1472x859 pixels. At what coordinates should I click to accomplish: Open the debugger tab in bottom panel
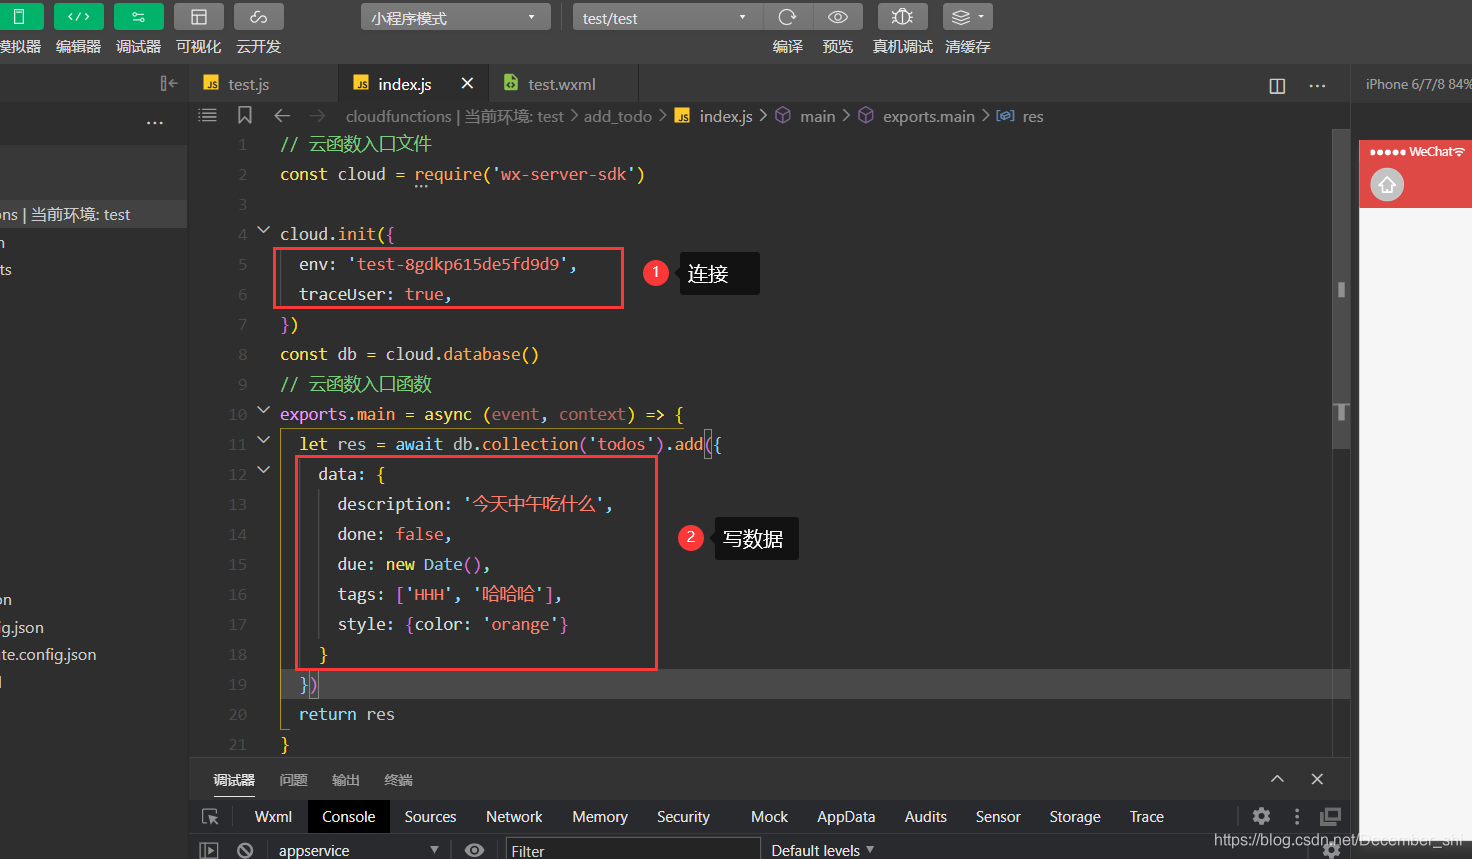[x=234, y=780]
